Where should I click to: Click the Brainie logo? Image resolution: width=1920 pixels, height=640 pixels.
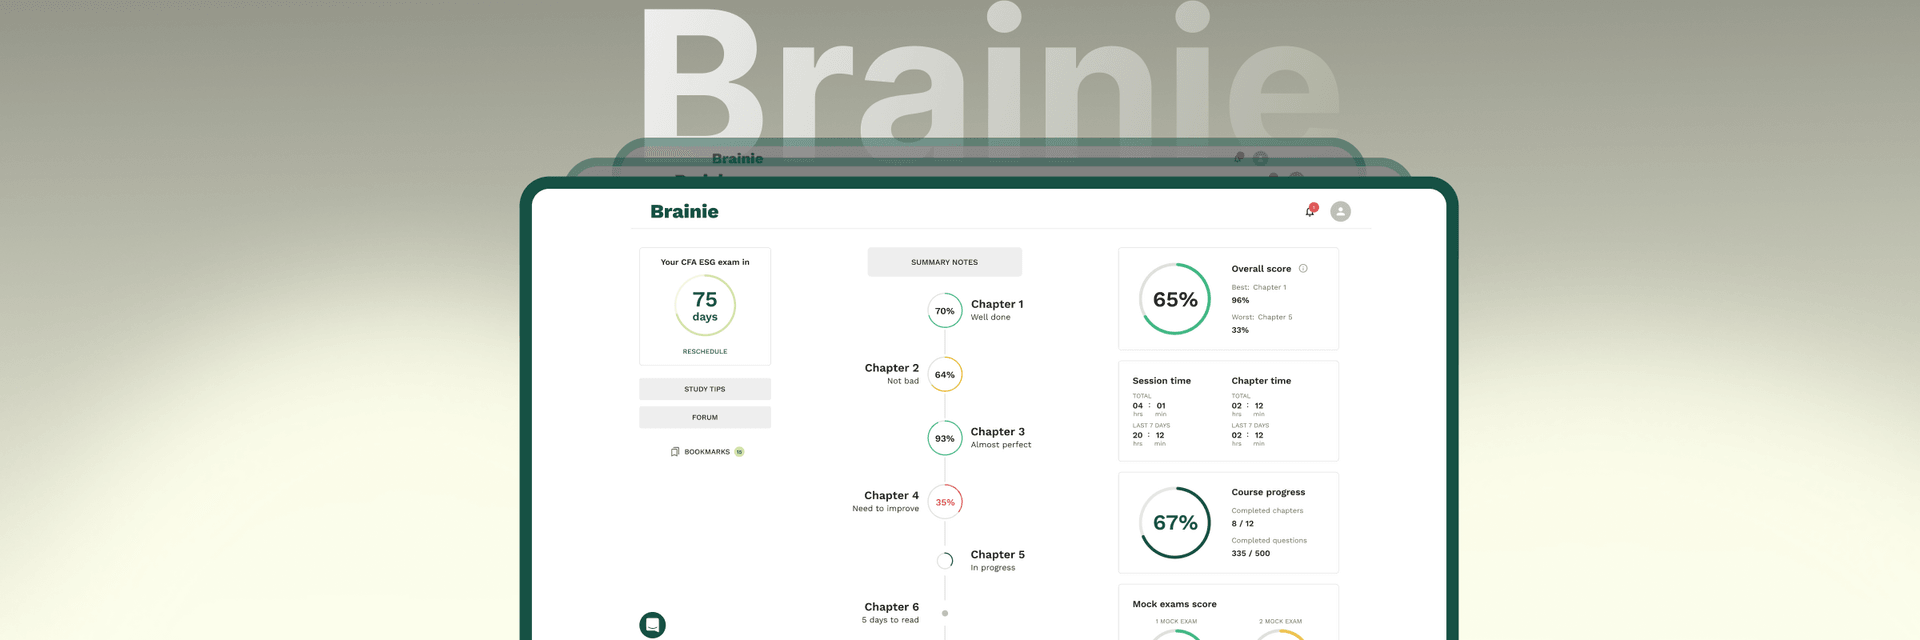684,211
